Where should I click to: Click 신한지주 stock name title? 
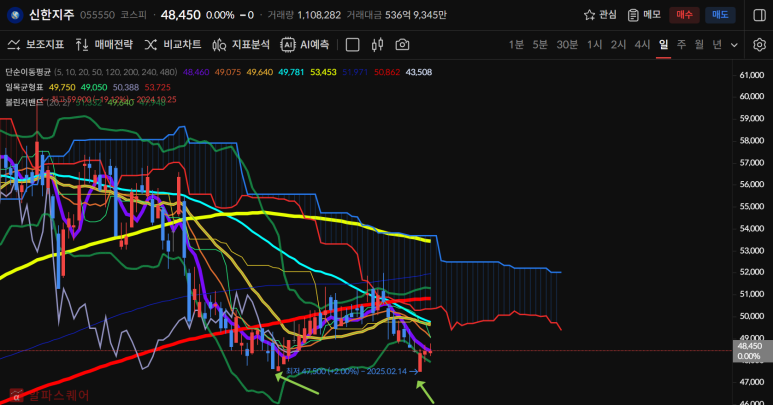coord(51,15)
